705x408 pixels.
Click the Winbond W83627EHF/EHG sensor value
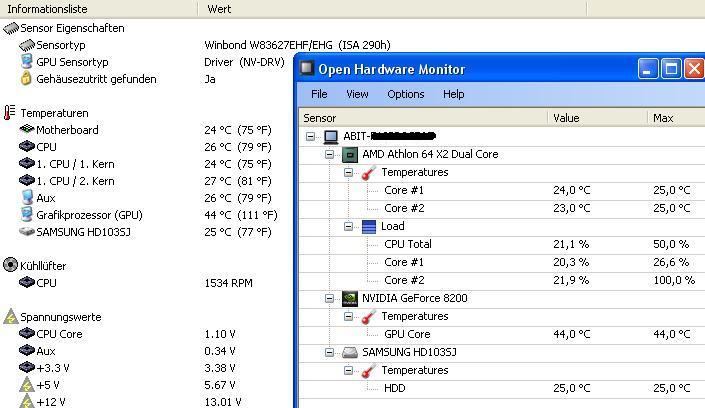(x=297, y=45)
